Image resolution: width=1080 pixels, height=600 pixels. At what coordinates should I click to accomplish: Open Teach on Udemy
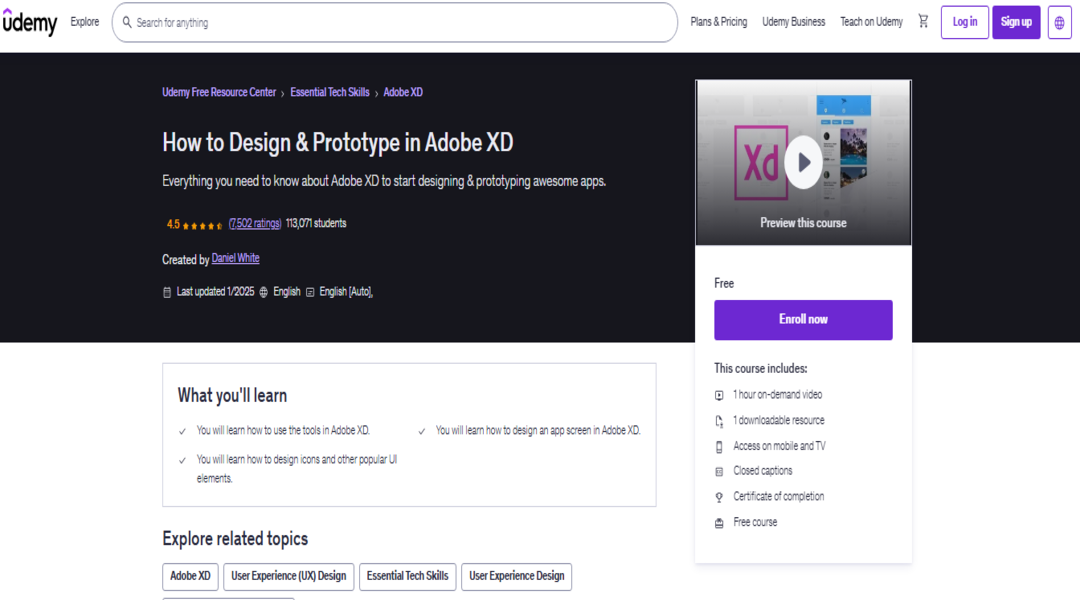871,22
